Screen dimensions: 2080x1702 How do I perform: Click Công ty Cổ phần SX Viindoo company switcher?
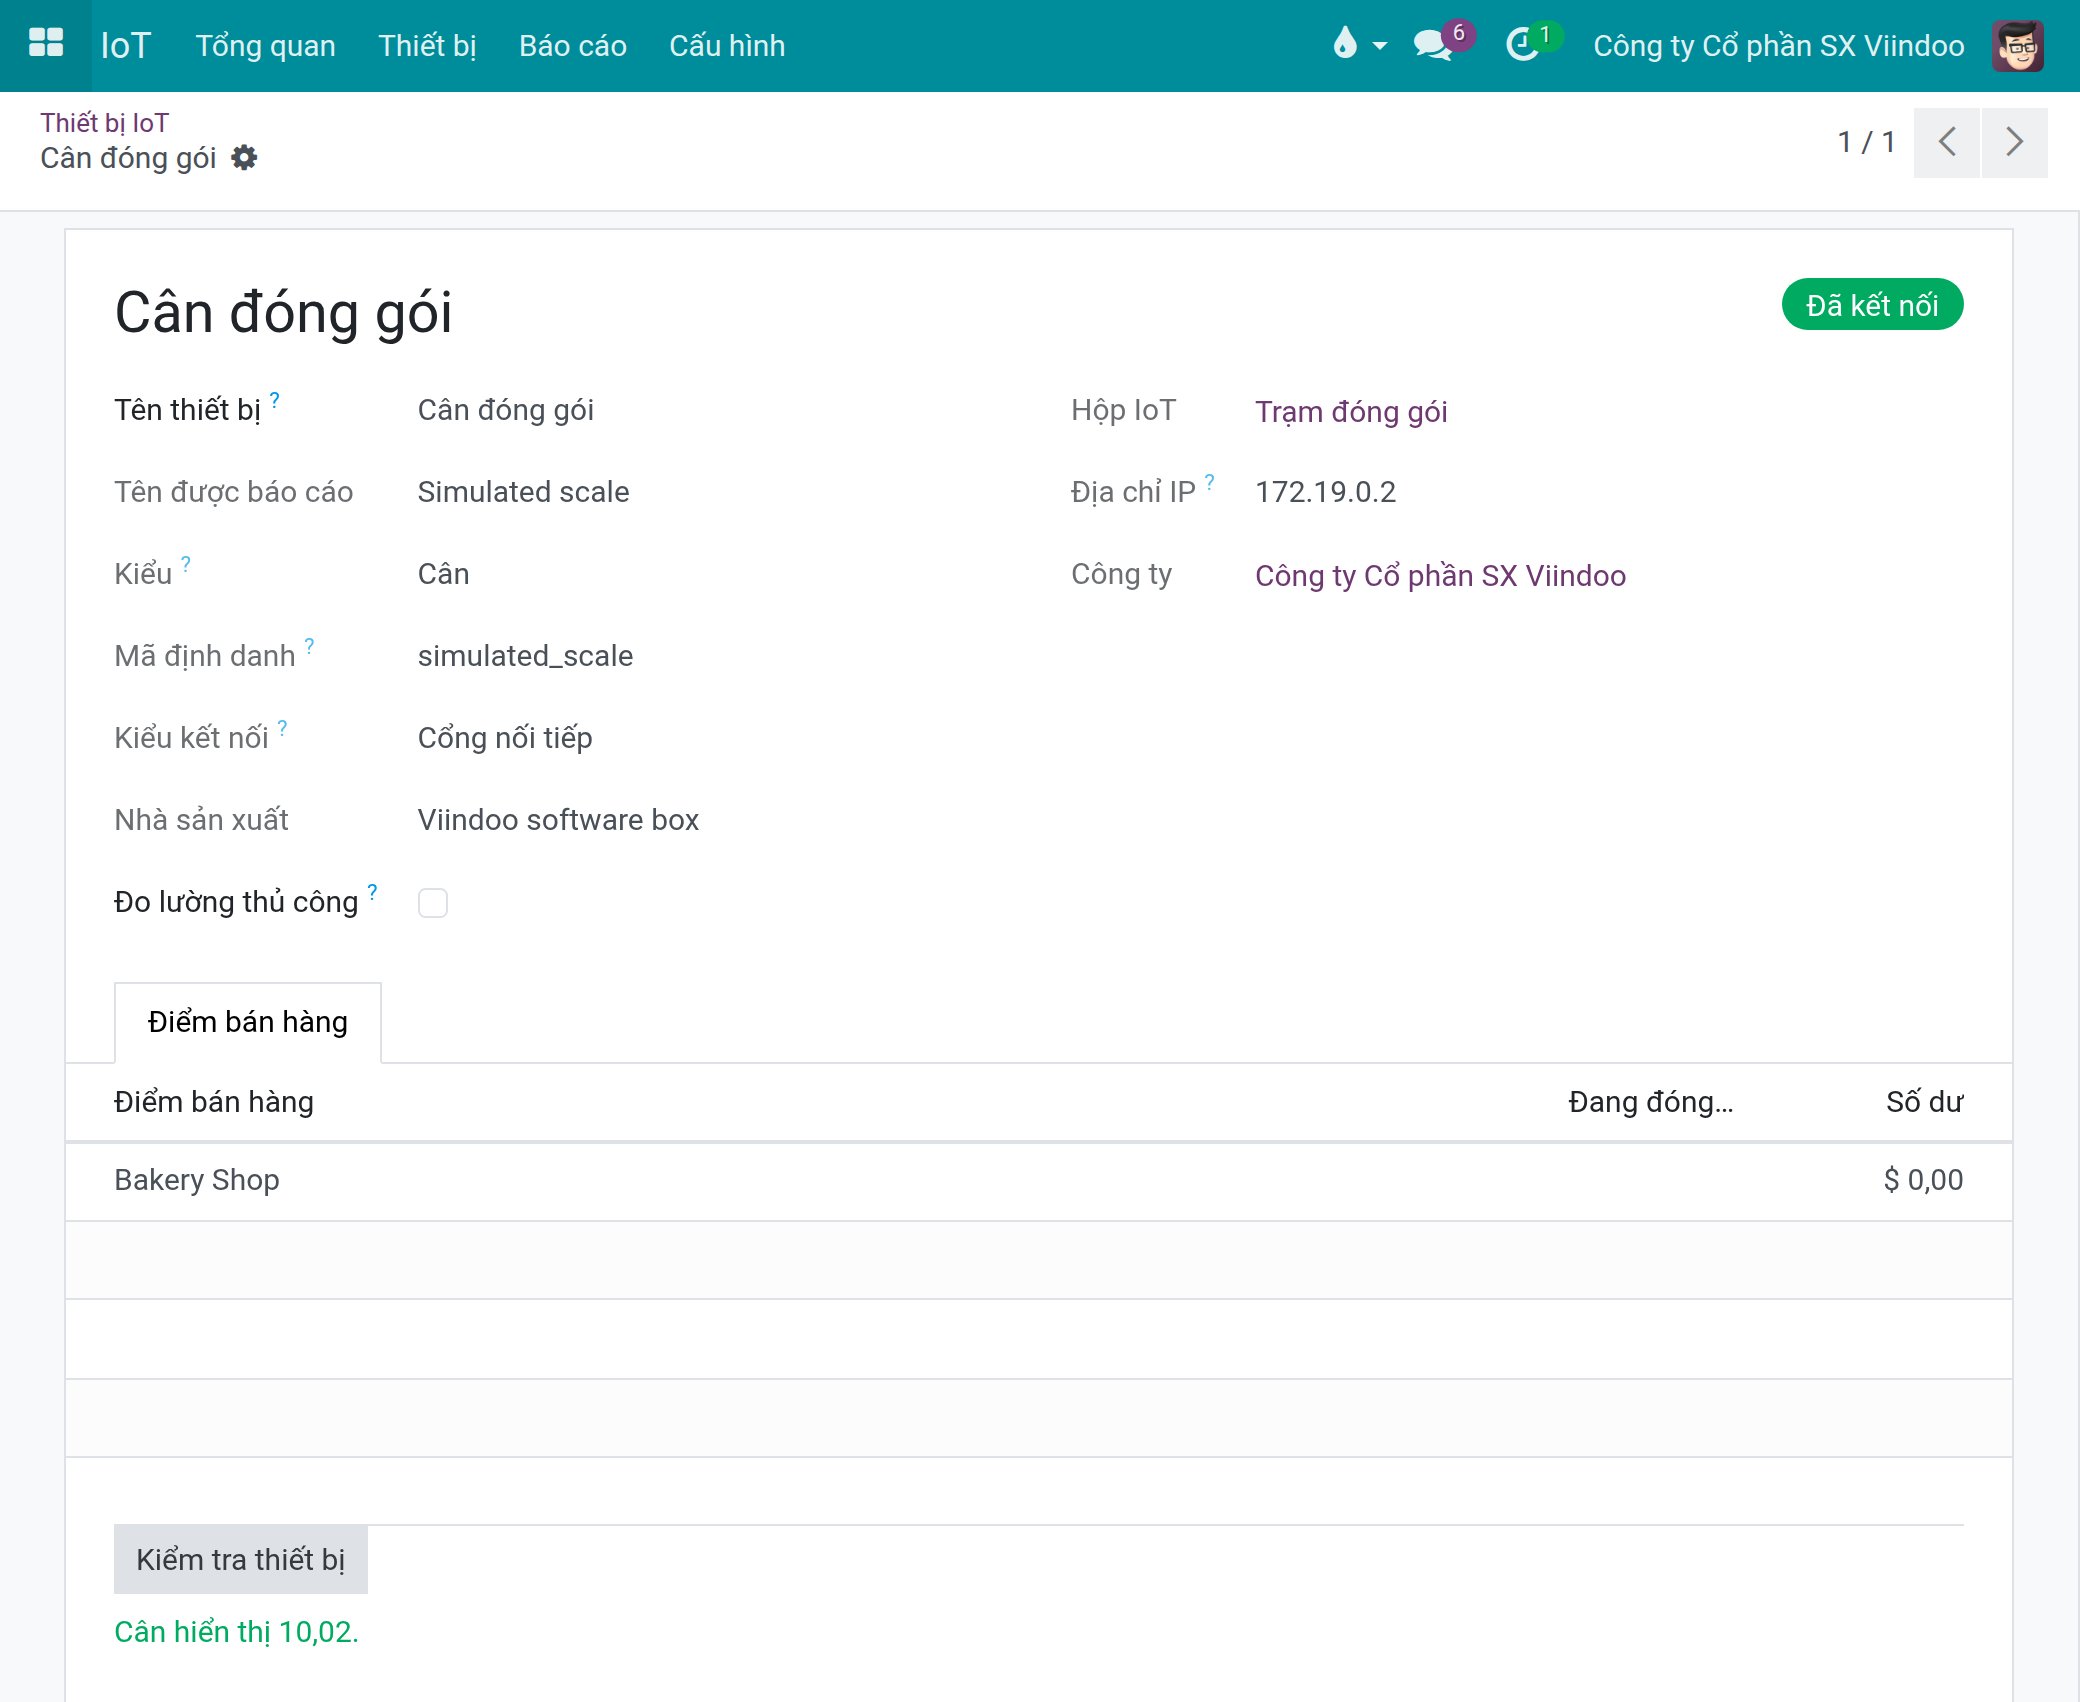(1778, 45)
